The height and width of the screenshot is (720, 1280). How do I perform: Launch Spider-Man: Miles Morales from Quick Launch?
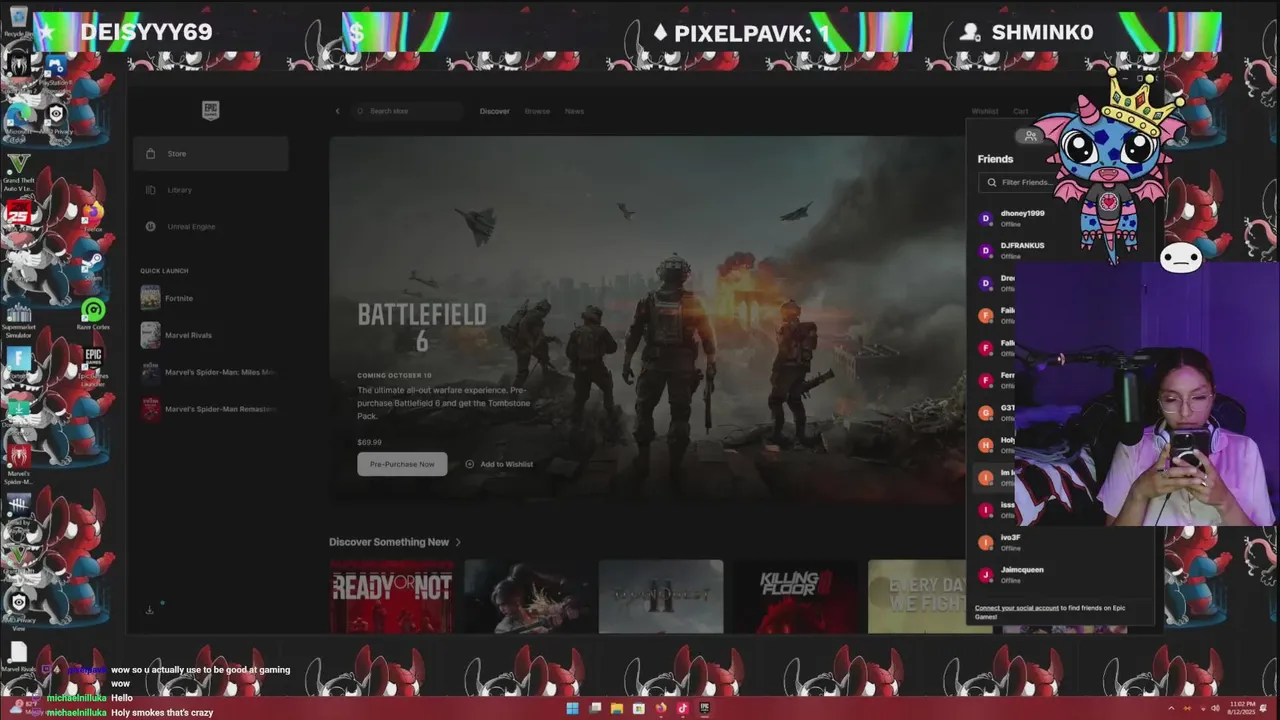coord(209,372)
